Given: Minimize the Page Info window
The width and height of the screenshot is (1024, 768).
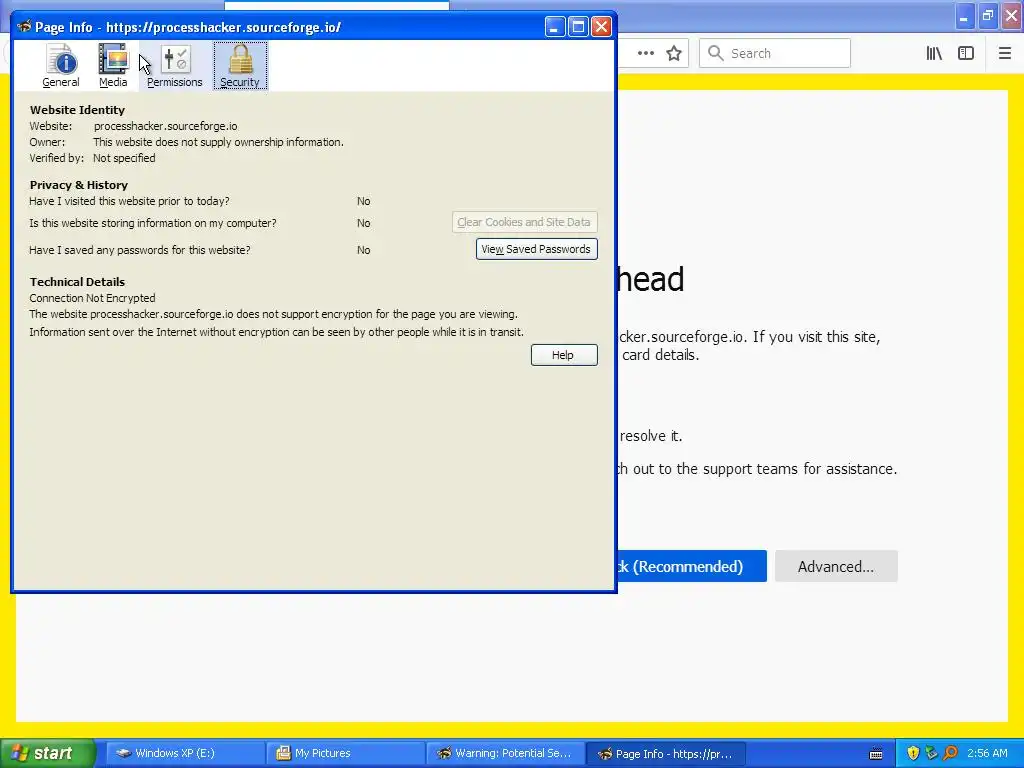Looking at the screenshot, I should pos(554,27).
